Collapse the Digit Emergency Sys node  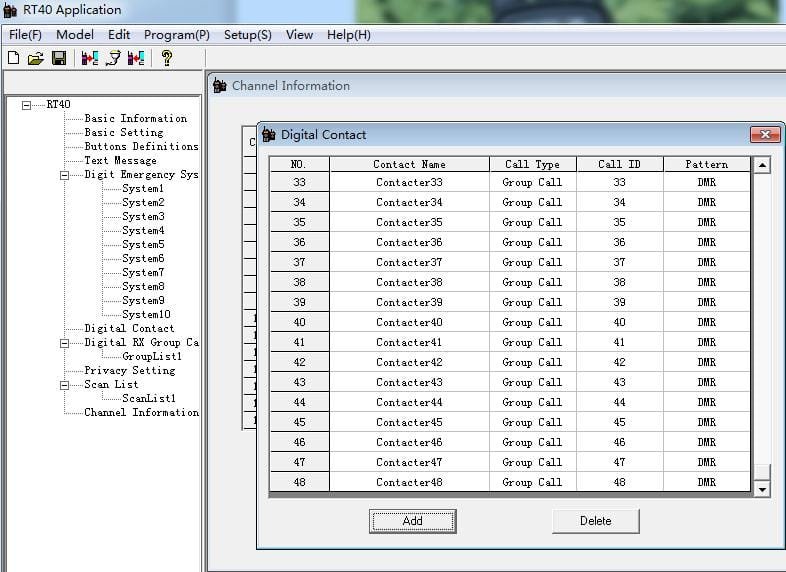(x=65, y=175)
